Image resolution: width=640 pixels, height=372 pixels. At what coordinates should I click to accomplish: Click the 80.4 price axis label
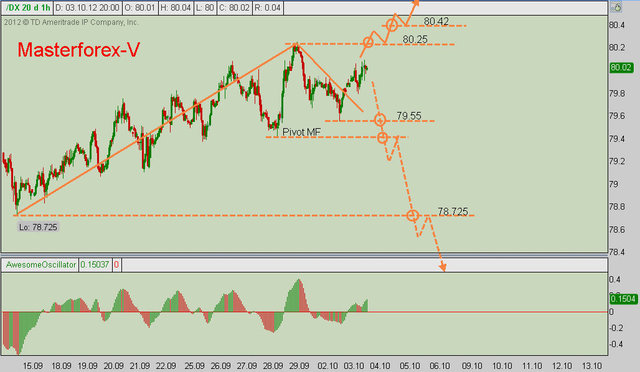(x=616, y=25)
